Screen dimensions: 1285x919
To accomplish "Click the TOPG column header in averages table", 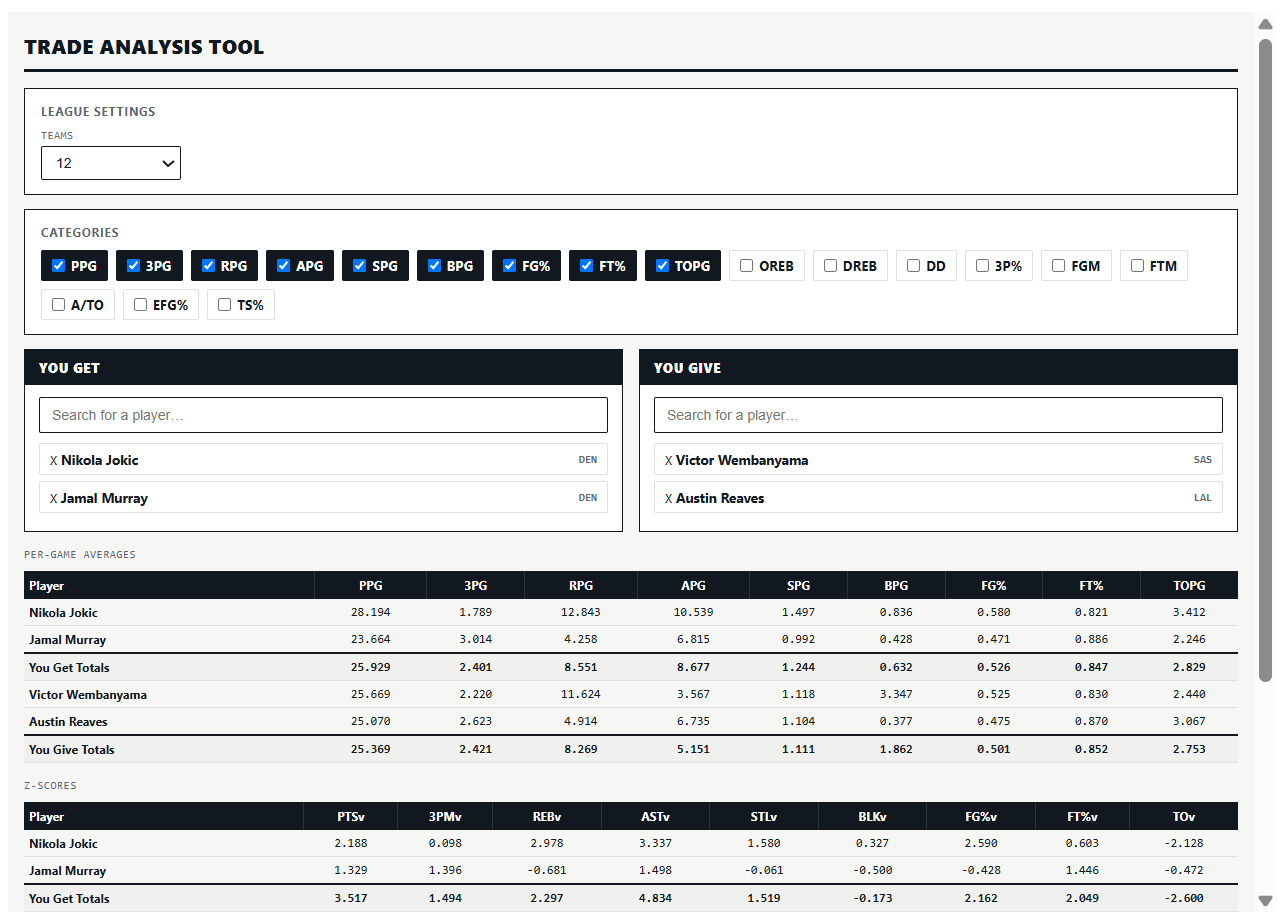I will pos(1189,586).
